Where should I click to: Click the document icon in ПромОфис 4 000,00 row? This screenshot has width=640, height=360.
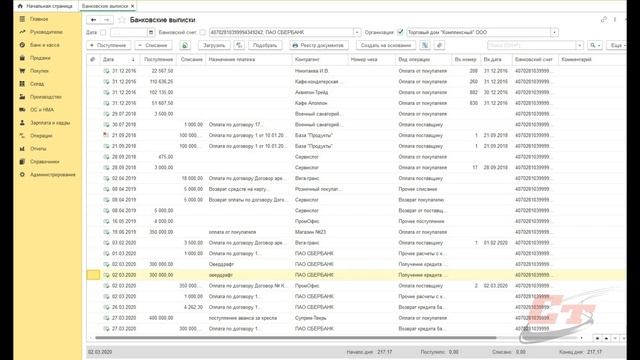pos(106,221)
